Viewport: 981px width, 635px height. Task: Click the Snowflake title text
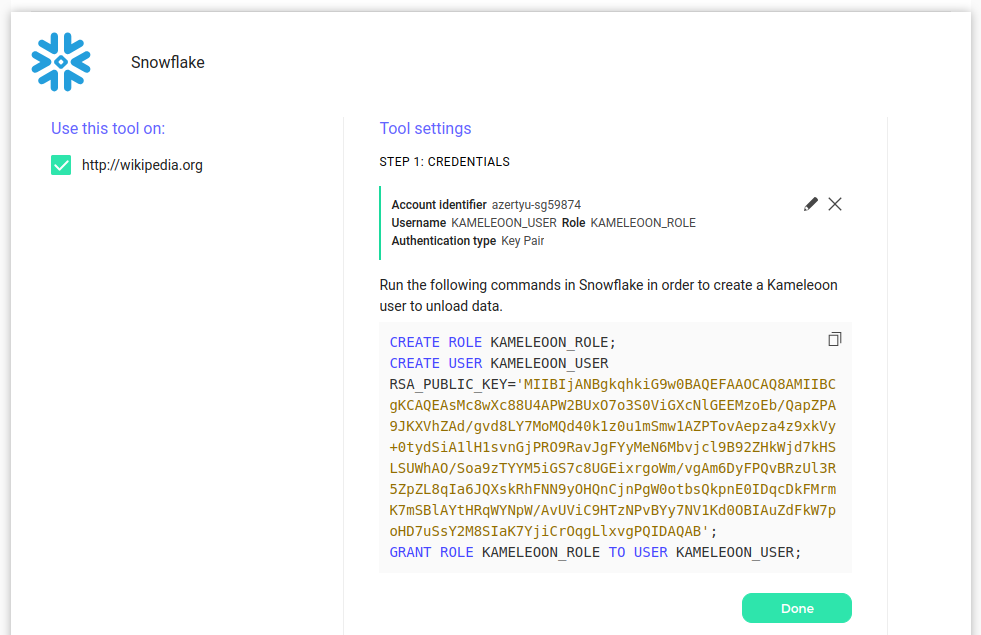(167, 62)
